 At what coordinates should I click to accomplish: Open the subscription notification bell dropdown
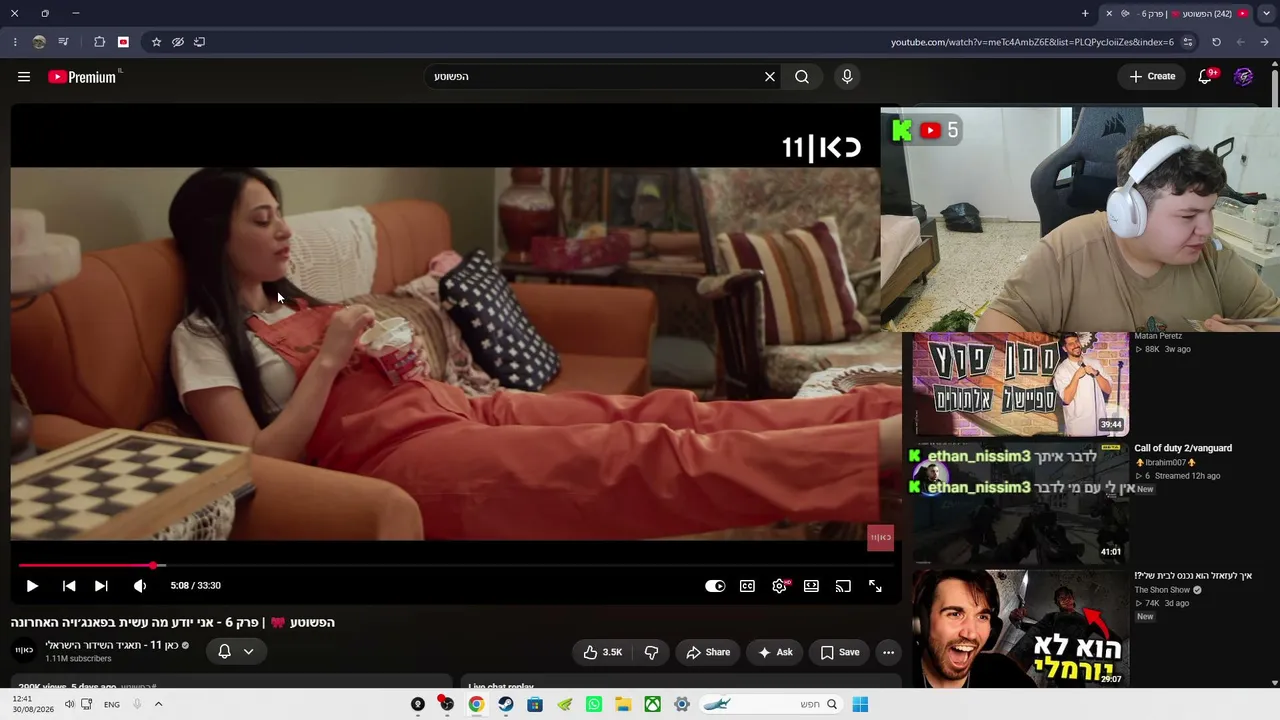click(x=236, y=652)
